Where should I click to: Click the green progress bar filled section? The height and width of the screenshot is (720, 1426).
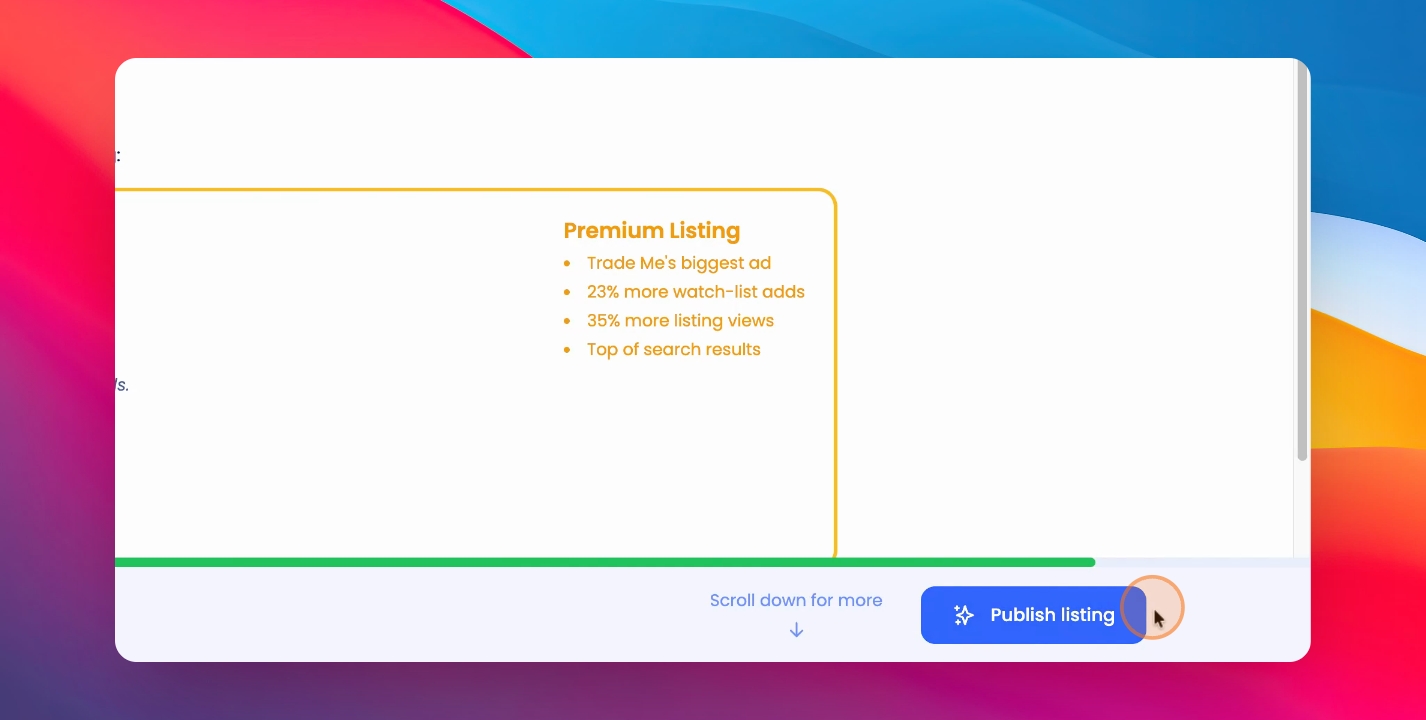click(x=605, y=562)
